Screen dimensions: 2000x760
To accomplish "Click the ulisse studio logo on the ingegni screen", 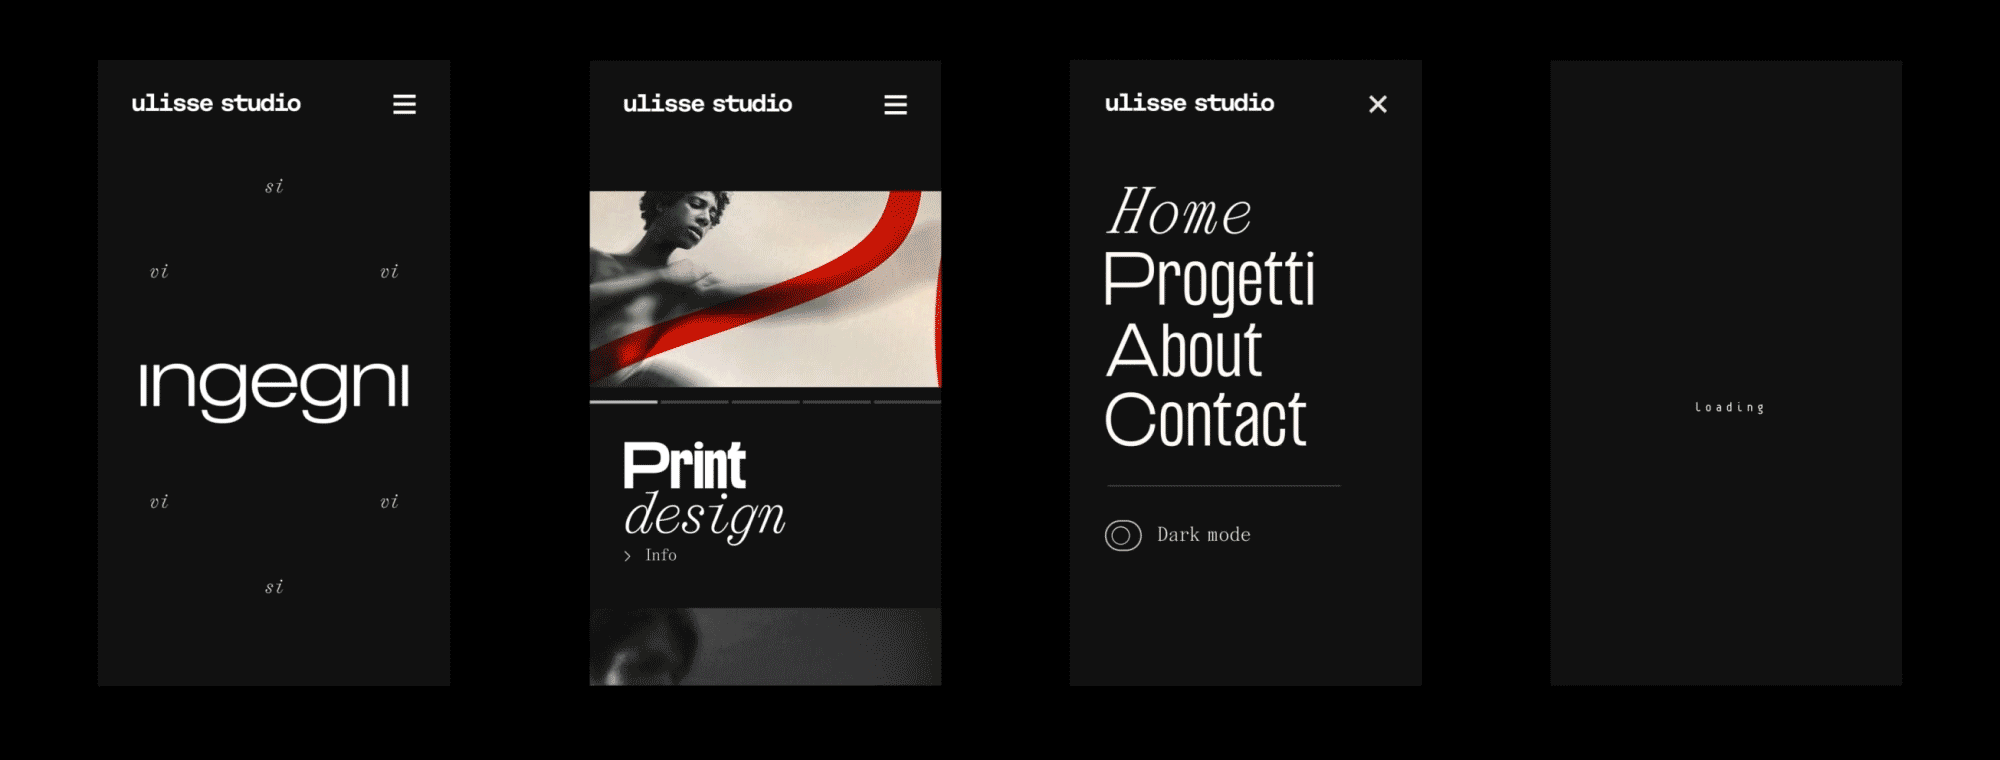I will click(x=216, y=103).
